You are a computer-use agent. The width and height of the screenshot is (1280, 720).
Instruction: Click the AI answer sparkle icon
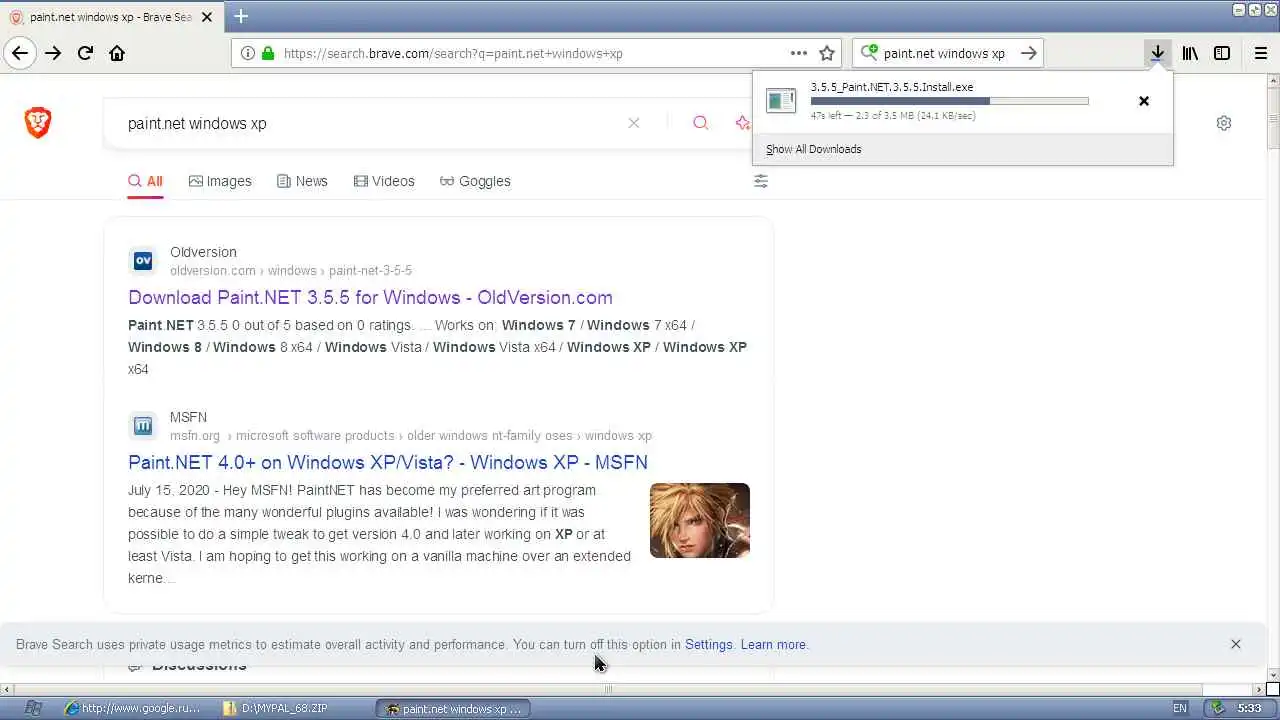click(743, 123)
